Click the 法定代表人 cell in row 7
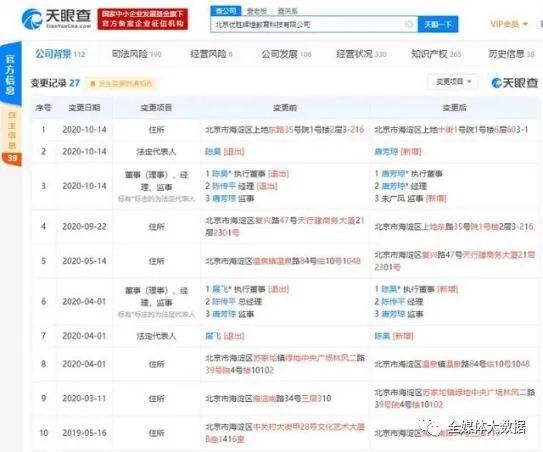Viewport: 543px width, 452px height. point(156,336)
